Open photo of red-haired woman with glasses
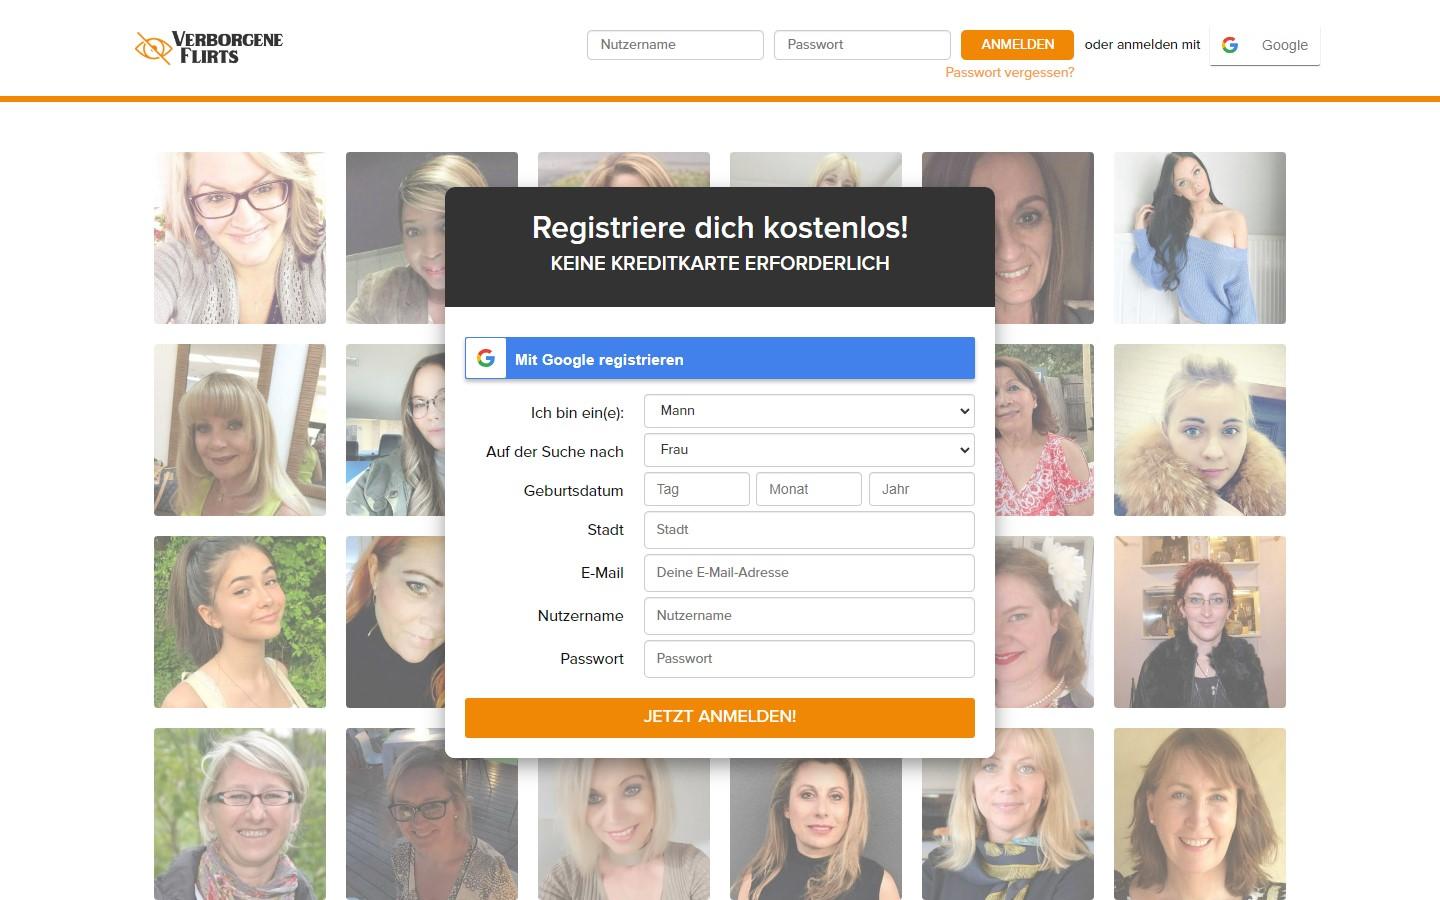The height and width of the screenshot is (900, 1440). (x=1200, y=622)
